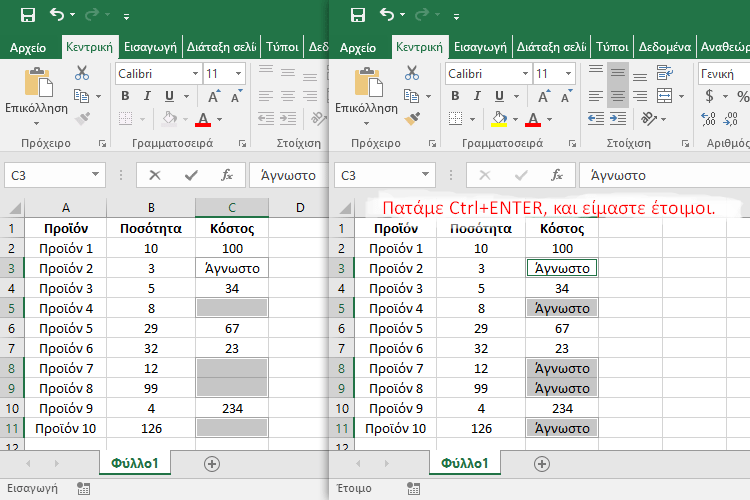The width and height of the screenshot is (750, 500).
Task: Click Insert Function fx in left window
Action: pos(227,175)
